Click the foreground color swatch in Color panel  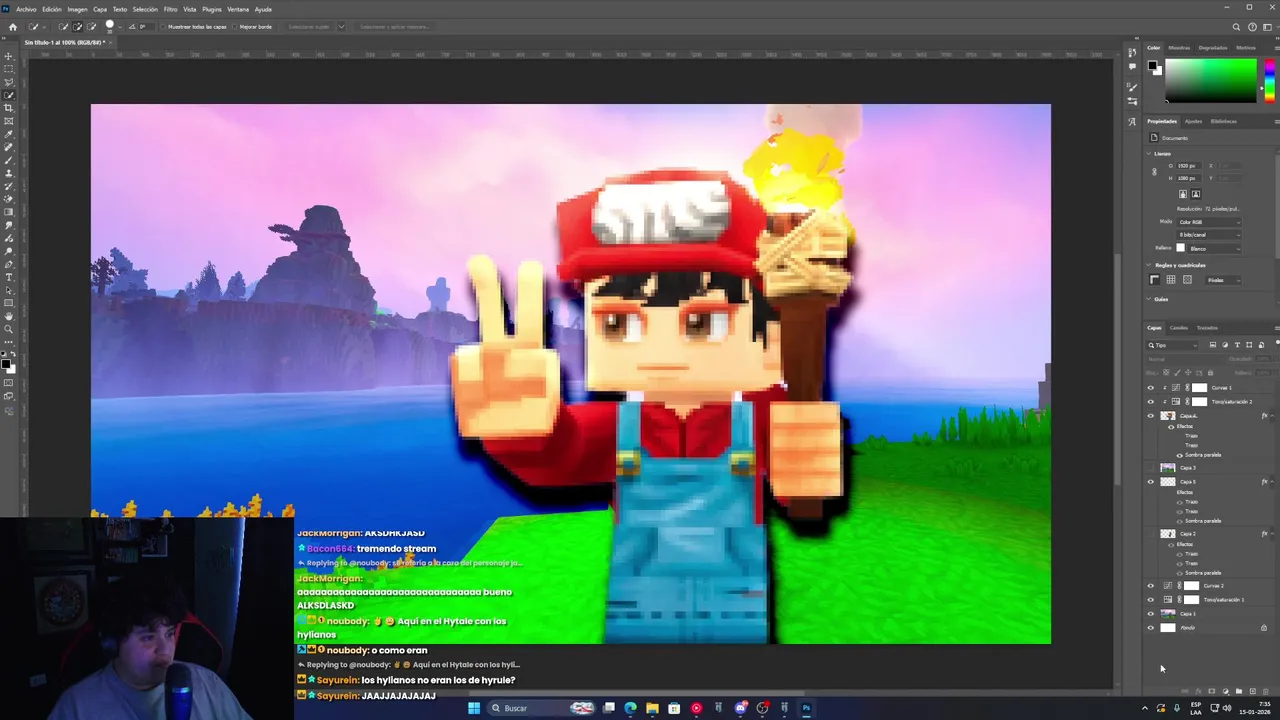coord(1153,66)
